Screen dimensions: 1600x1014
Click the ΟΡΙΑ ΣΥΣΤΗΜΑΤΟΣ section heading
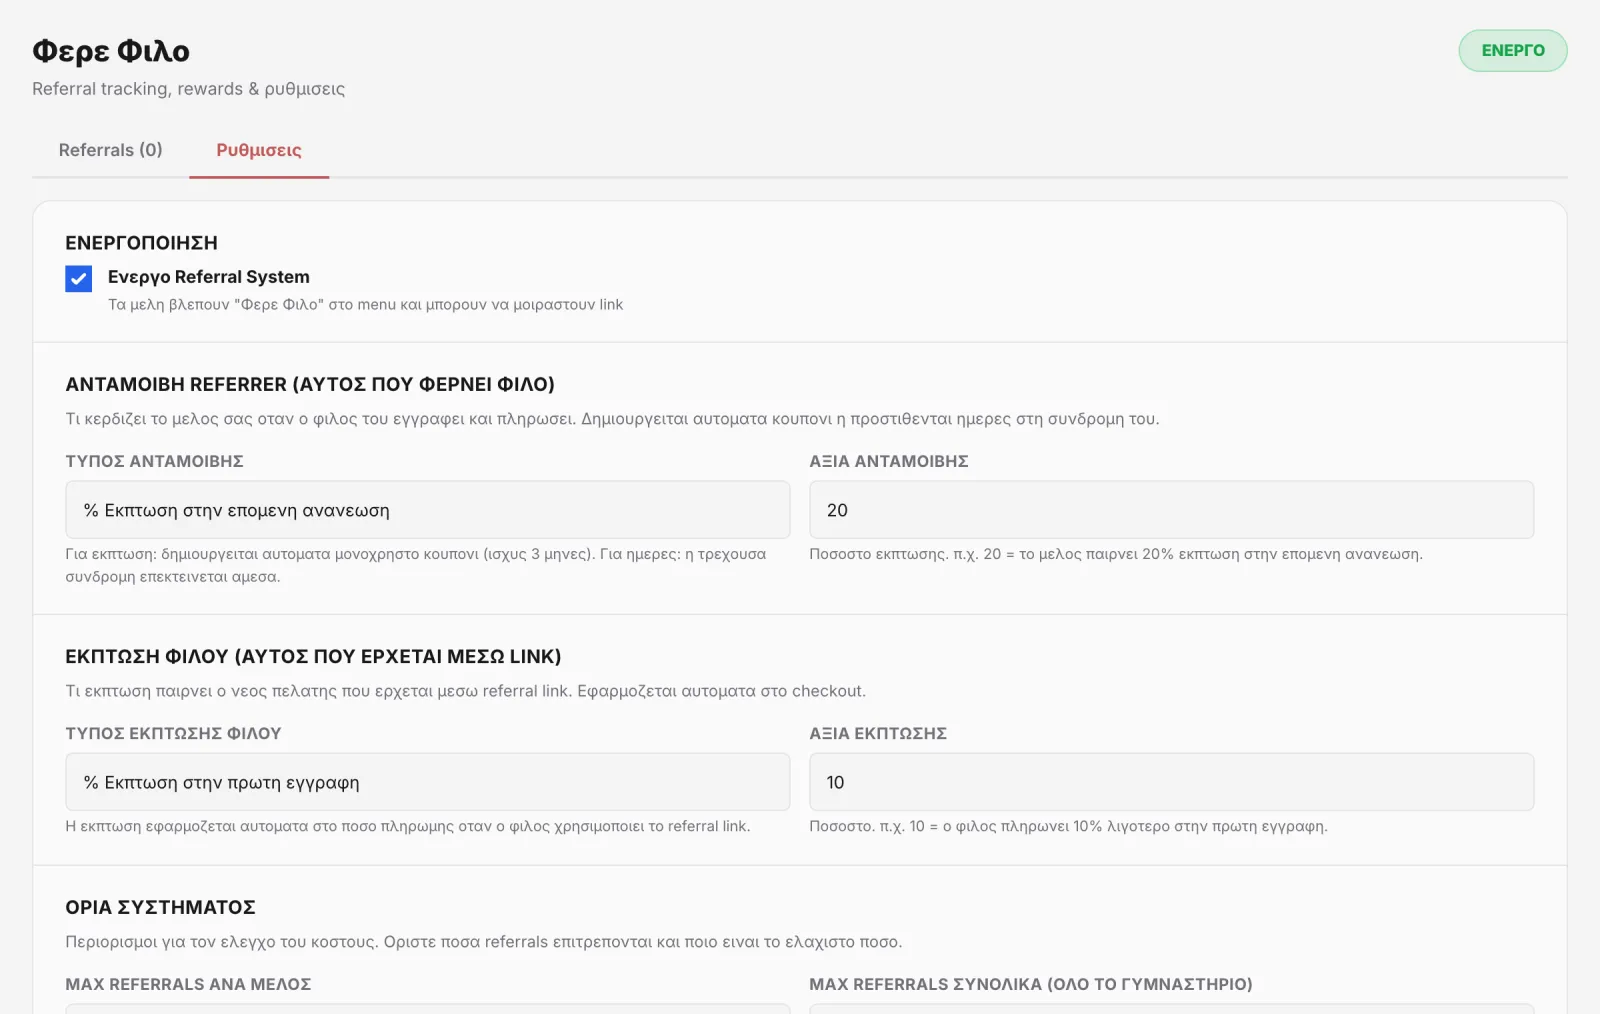coord(160,908)
